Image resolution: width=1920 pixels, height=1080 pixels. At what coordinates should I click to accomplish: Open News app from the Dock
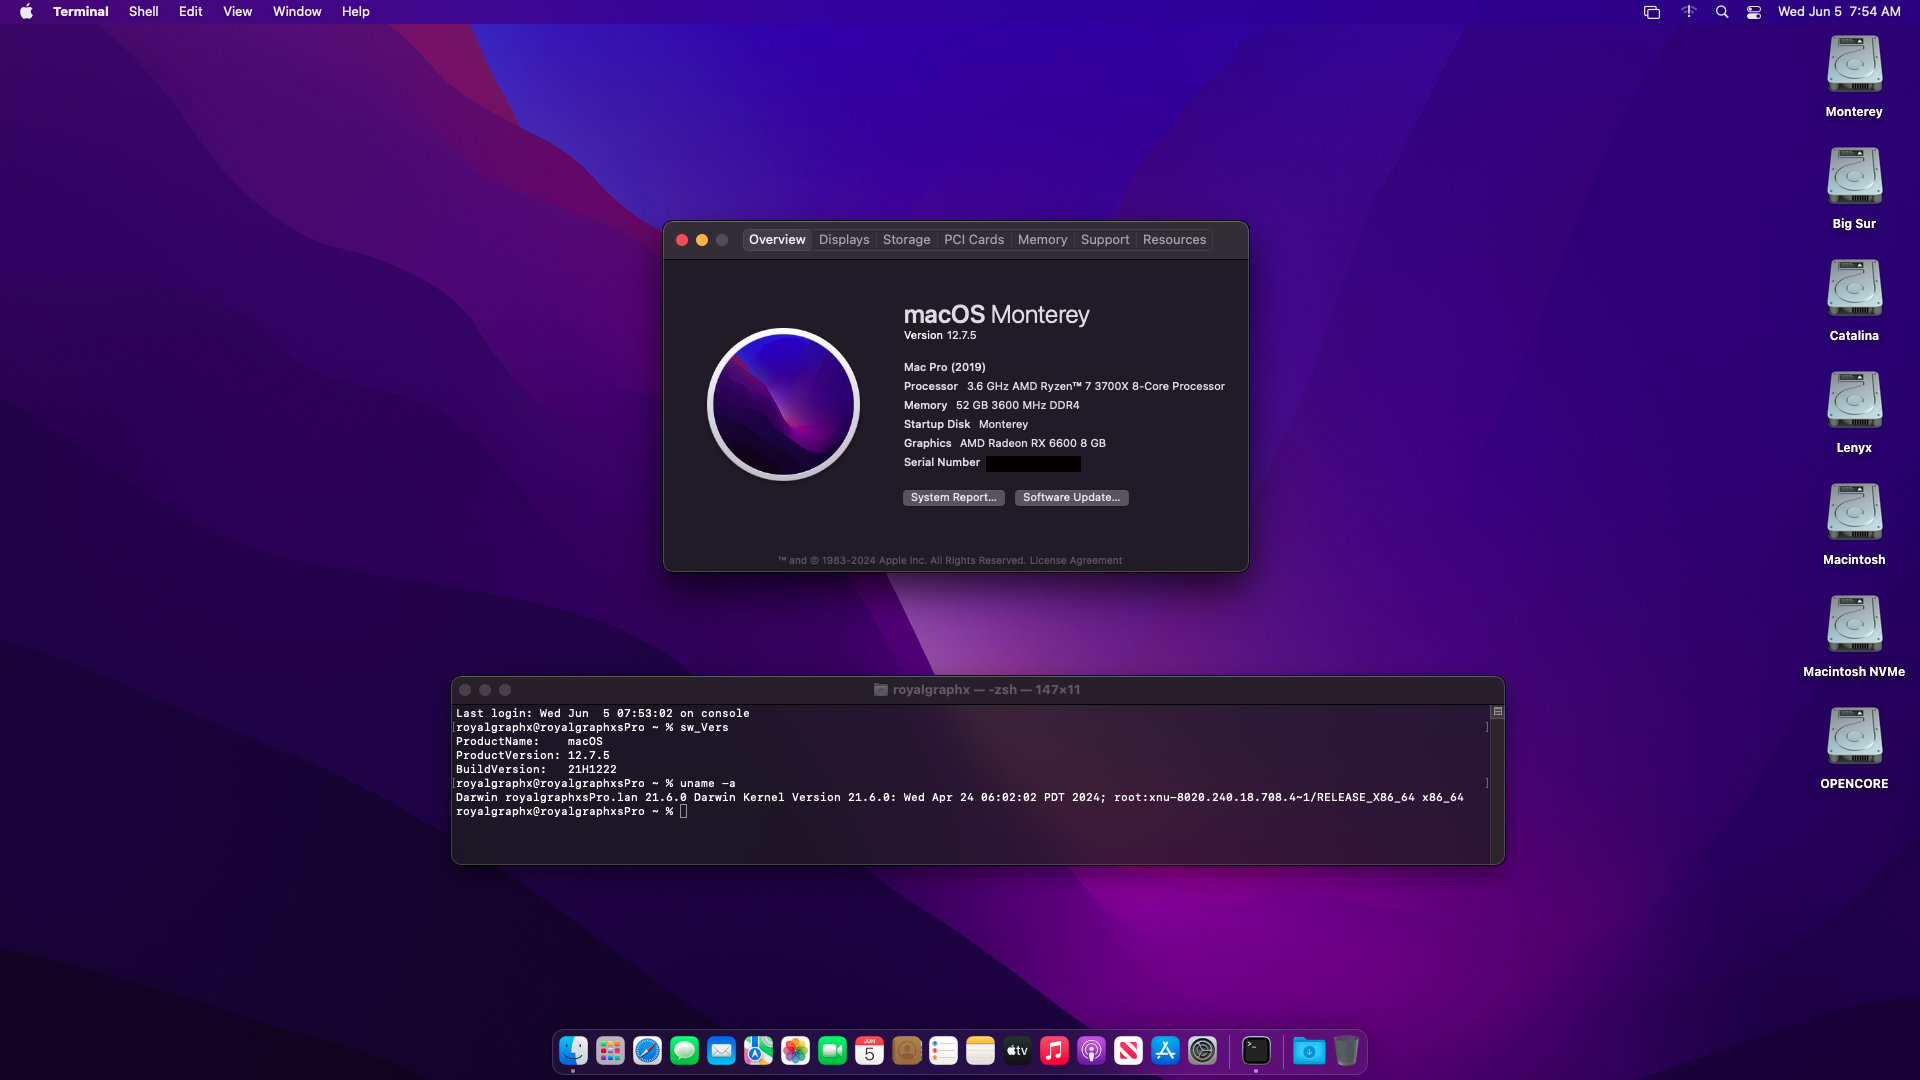pos(1128,1051)
